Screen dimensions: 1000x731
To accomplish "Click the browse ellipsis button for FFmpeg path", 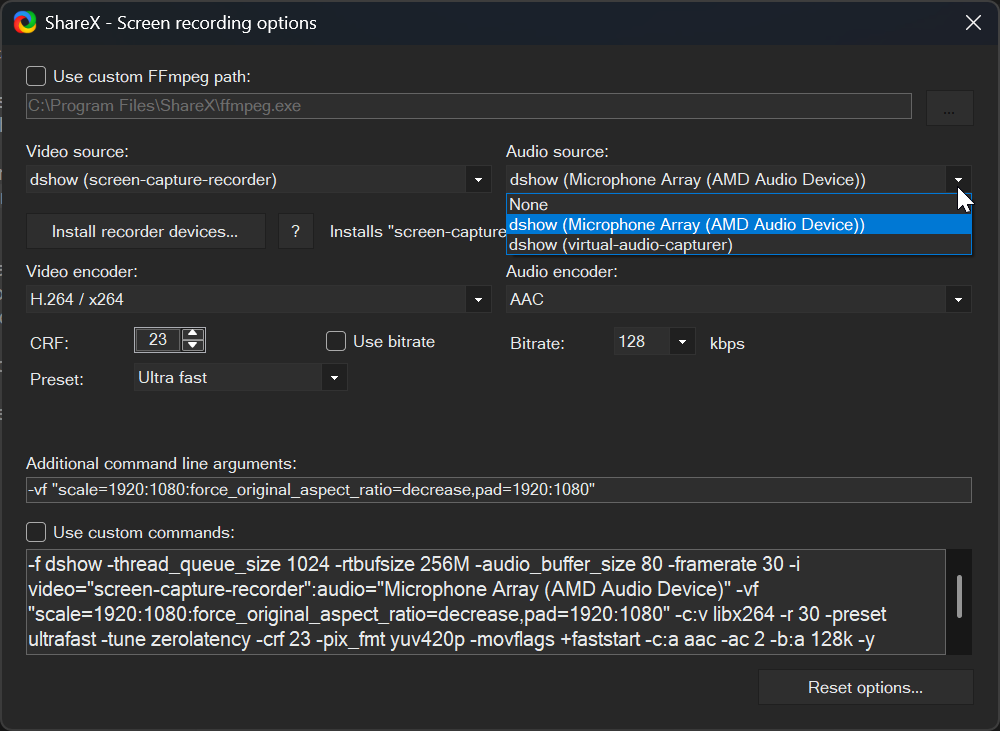I will (x=949, y=108).
